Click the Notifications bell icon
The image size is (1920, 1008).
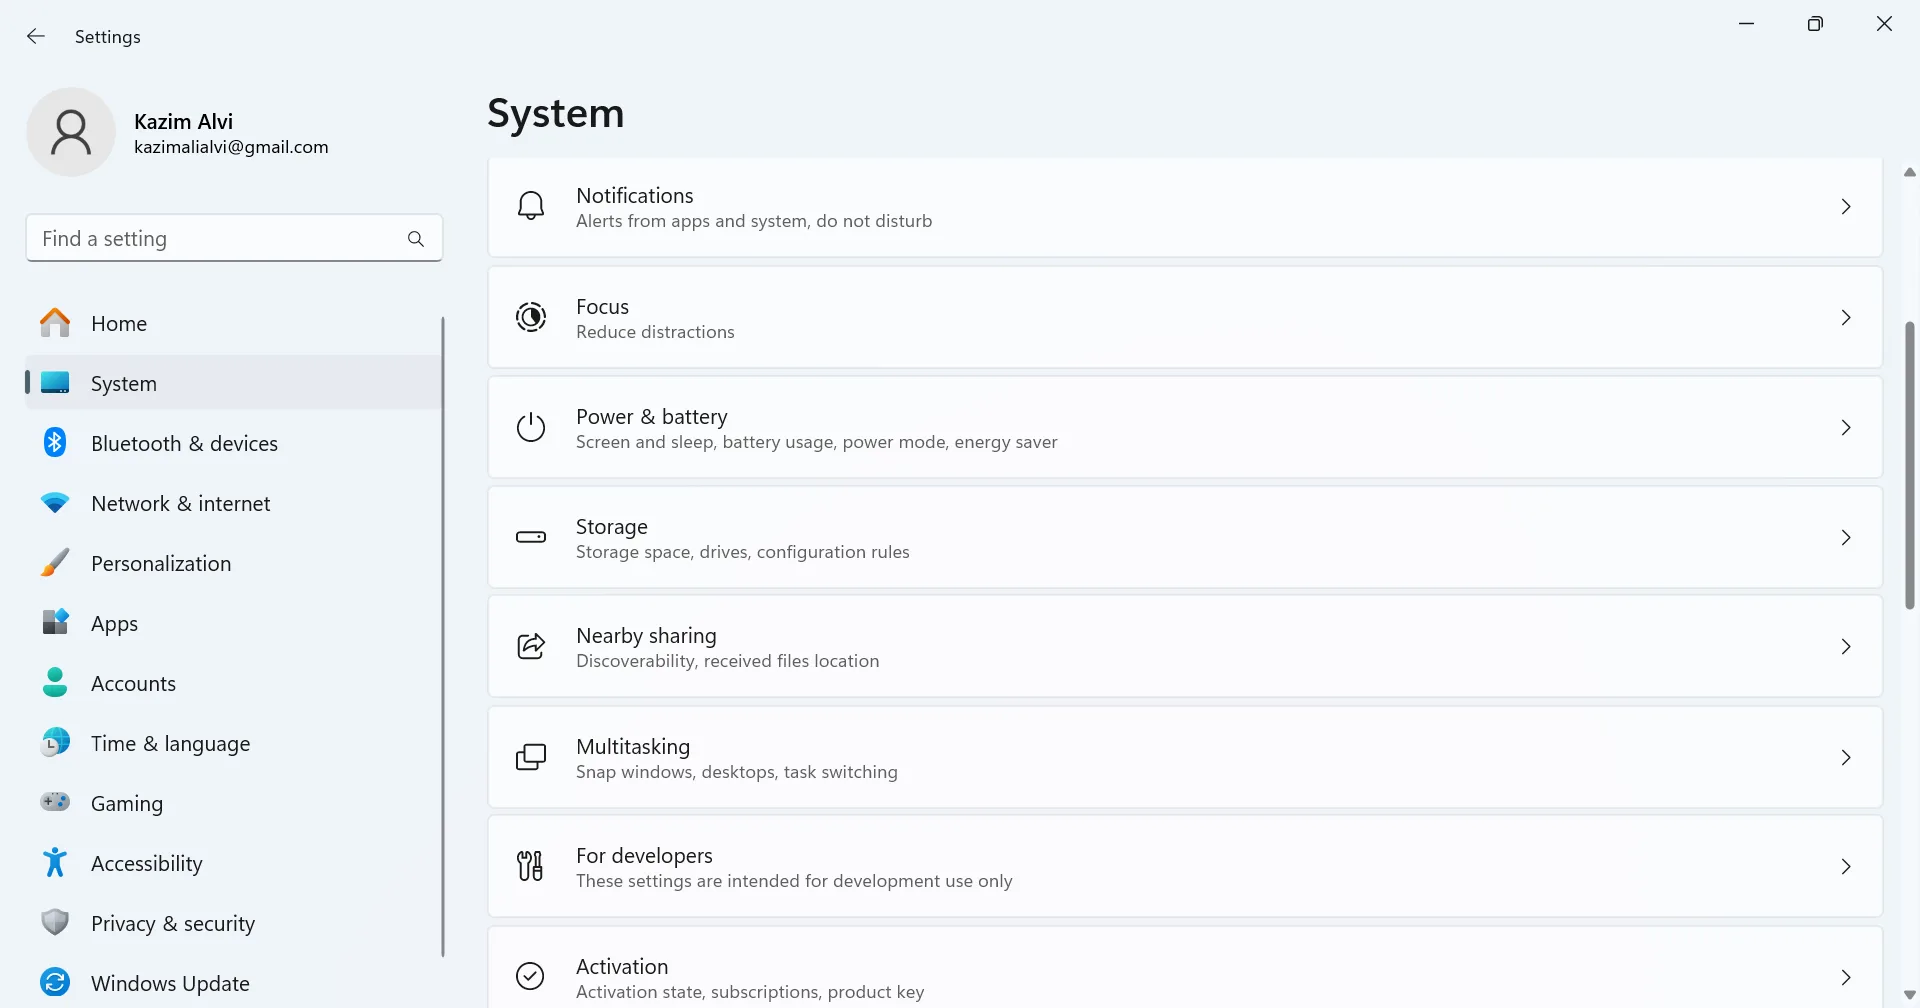(x=531, y=207)
